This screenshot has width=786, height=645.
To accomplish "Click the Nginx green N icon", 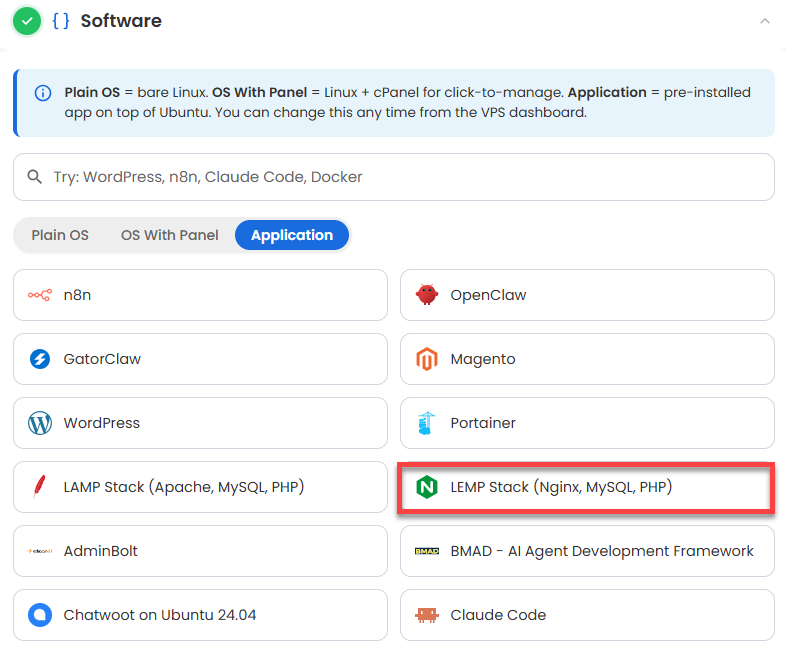I will (x=427, y=487).
